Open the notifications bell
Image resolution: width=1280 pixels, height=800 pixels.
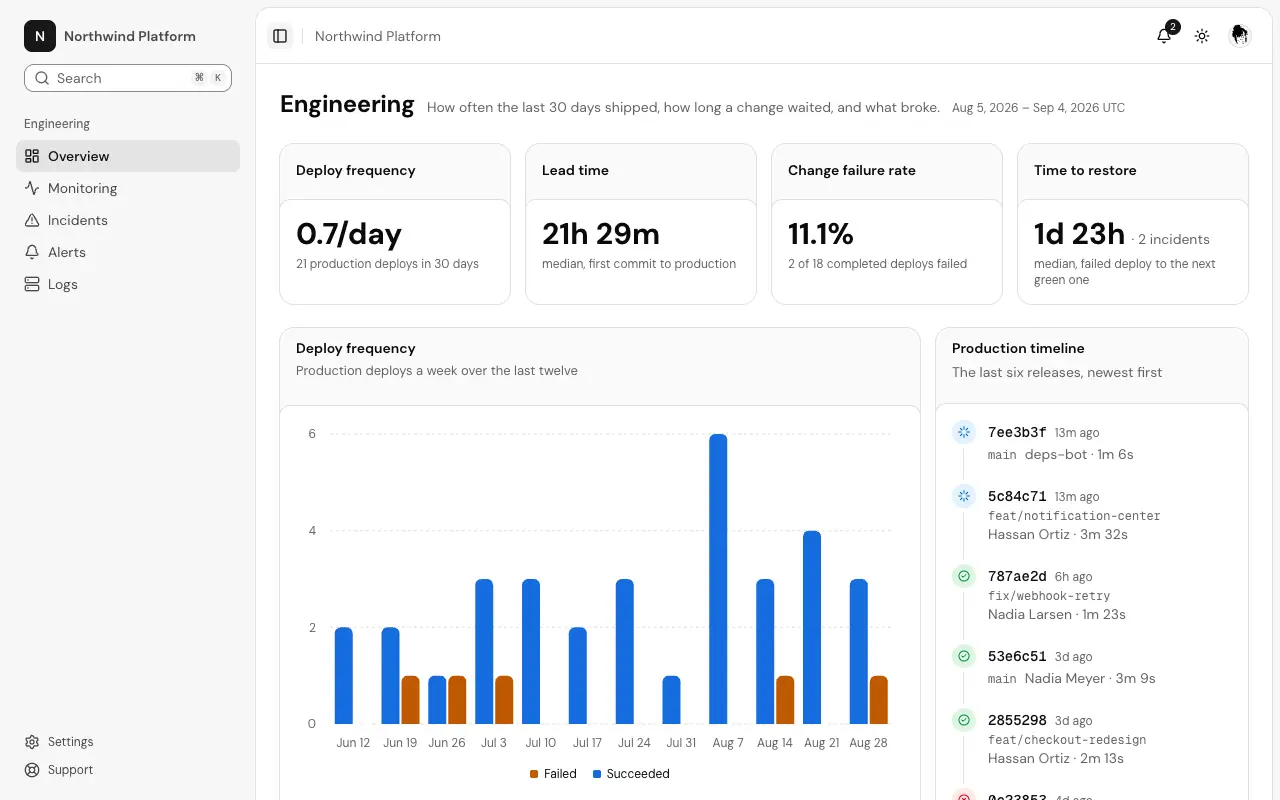pyautogui.click(x=1164, y=36)
